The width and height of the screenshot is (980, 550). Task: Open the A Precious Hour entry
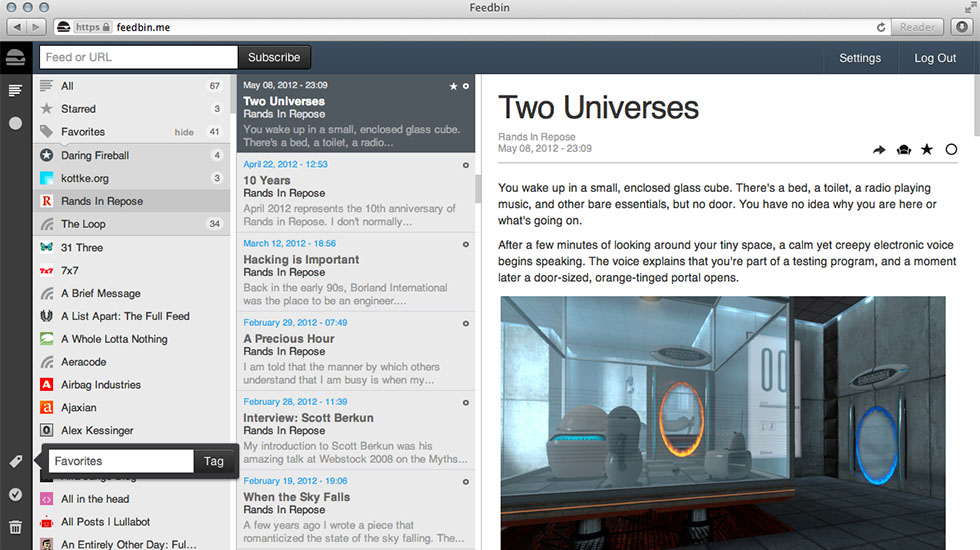[356, 351]
